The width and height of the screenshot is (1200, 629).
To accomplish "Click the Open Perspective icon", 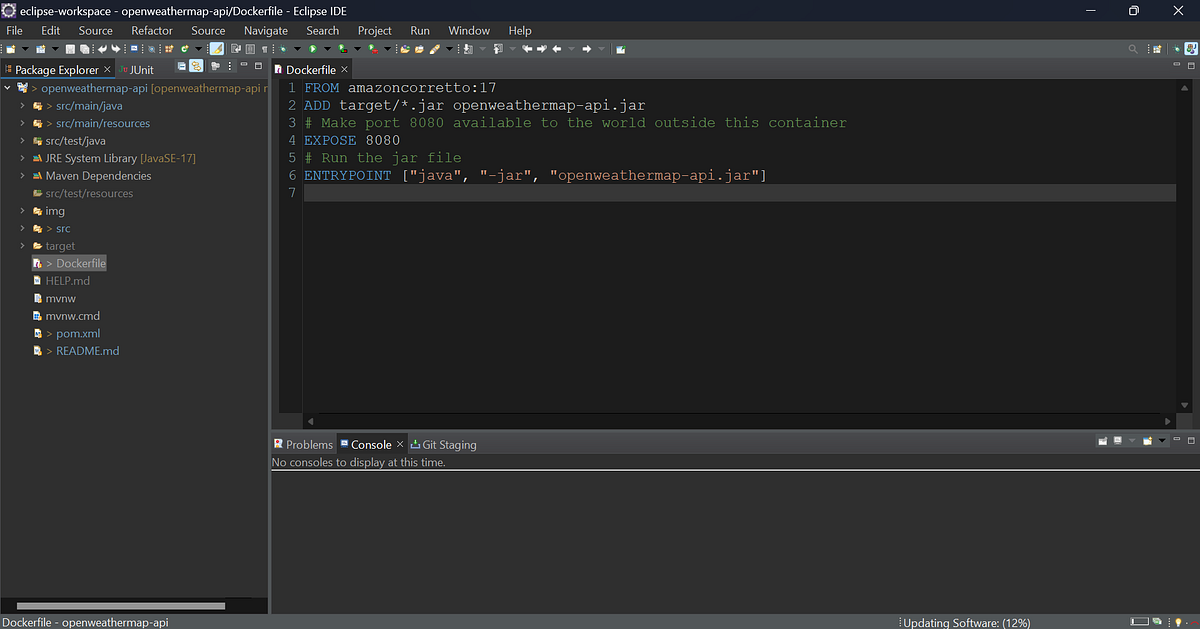I will pos(1156,48).
